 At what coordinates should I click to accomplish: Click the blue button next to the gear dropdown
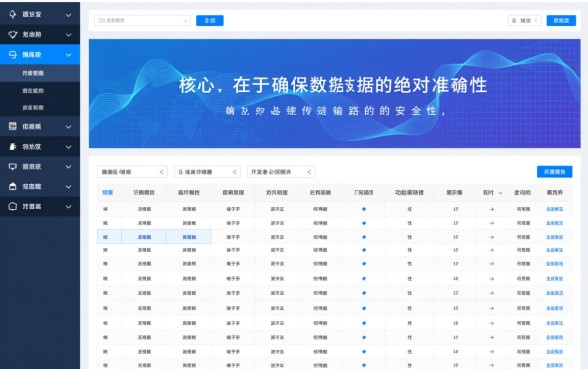561,21
